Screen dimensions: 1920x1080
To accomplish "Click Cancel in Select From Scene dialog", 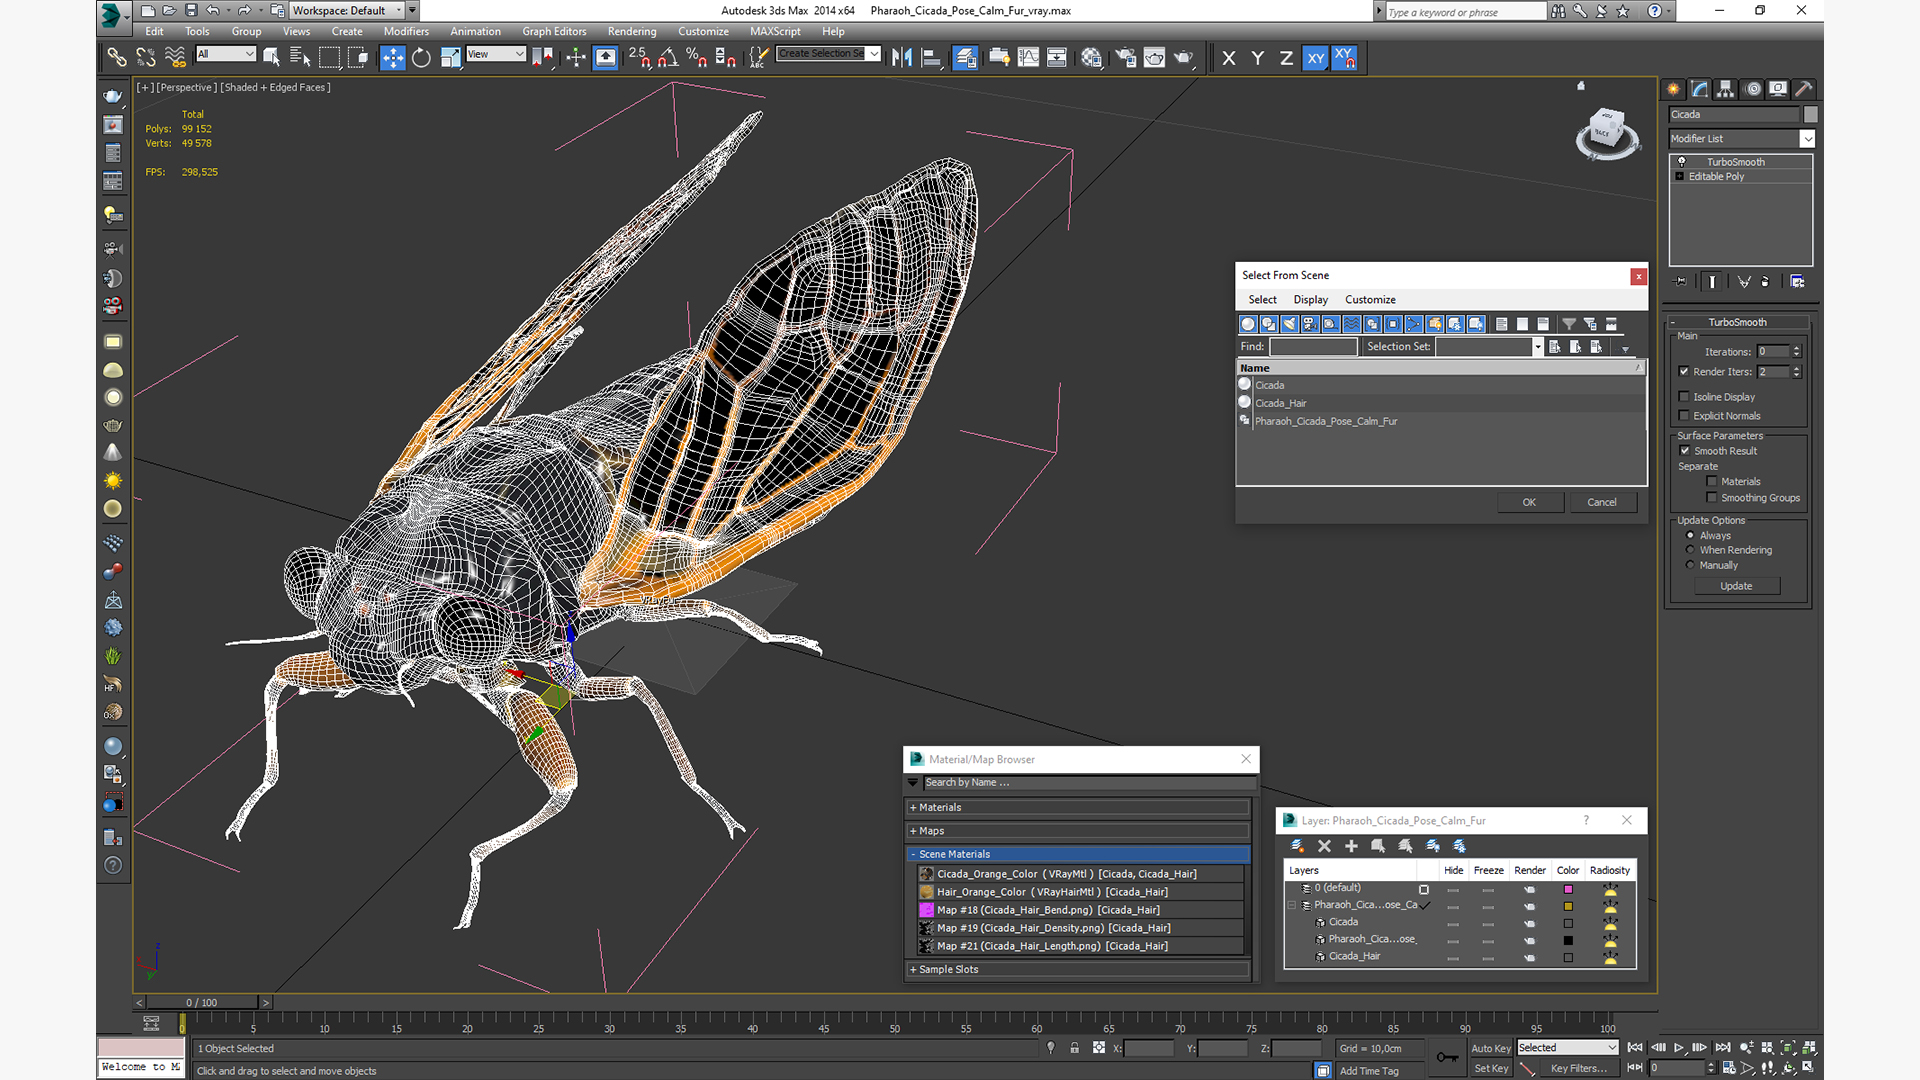I will click(1602, 503).
